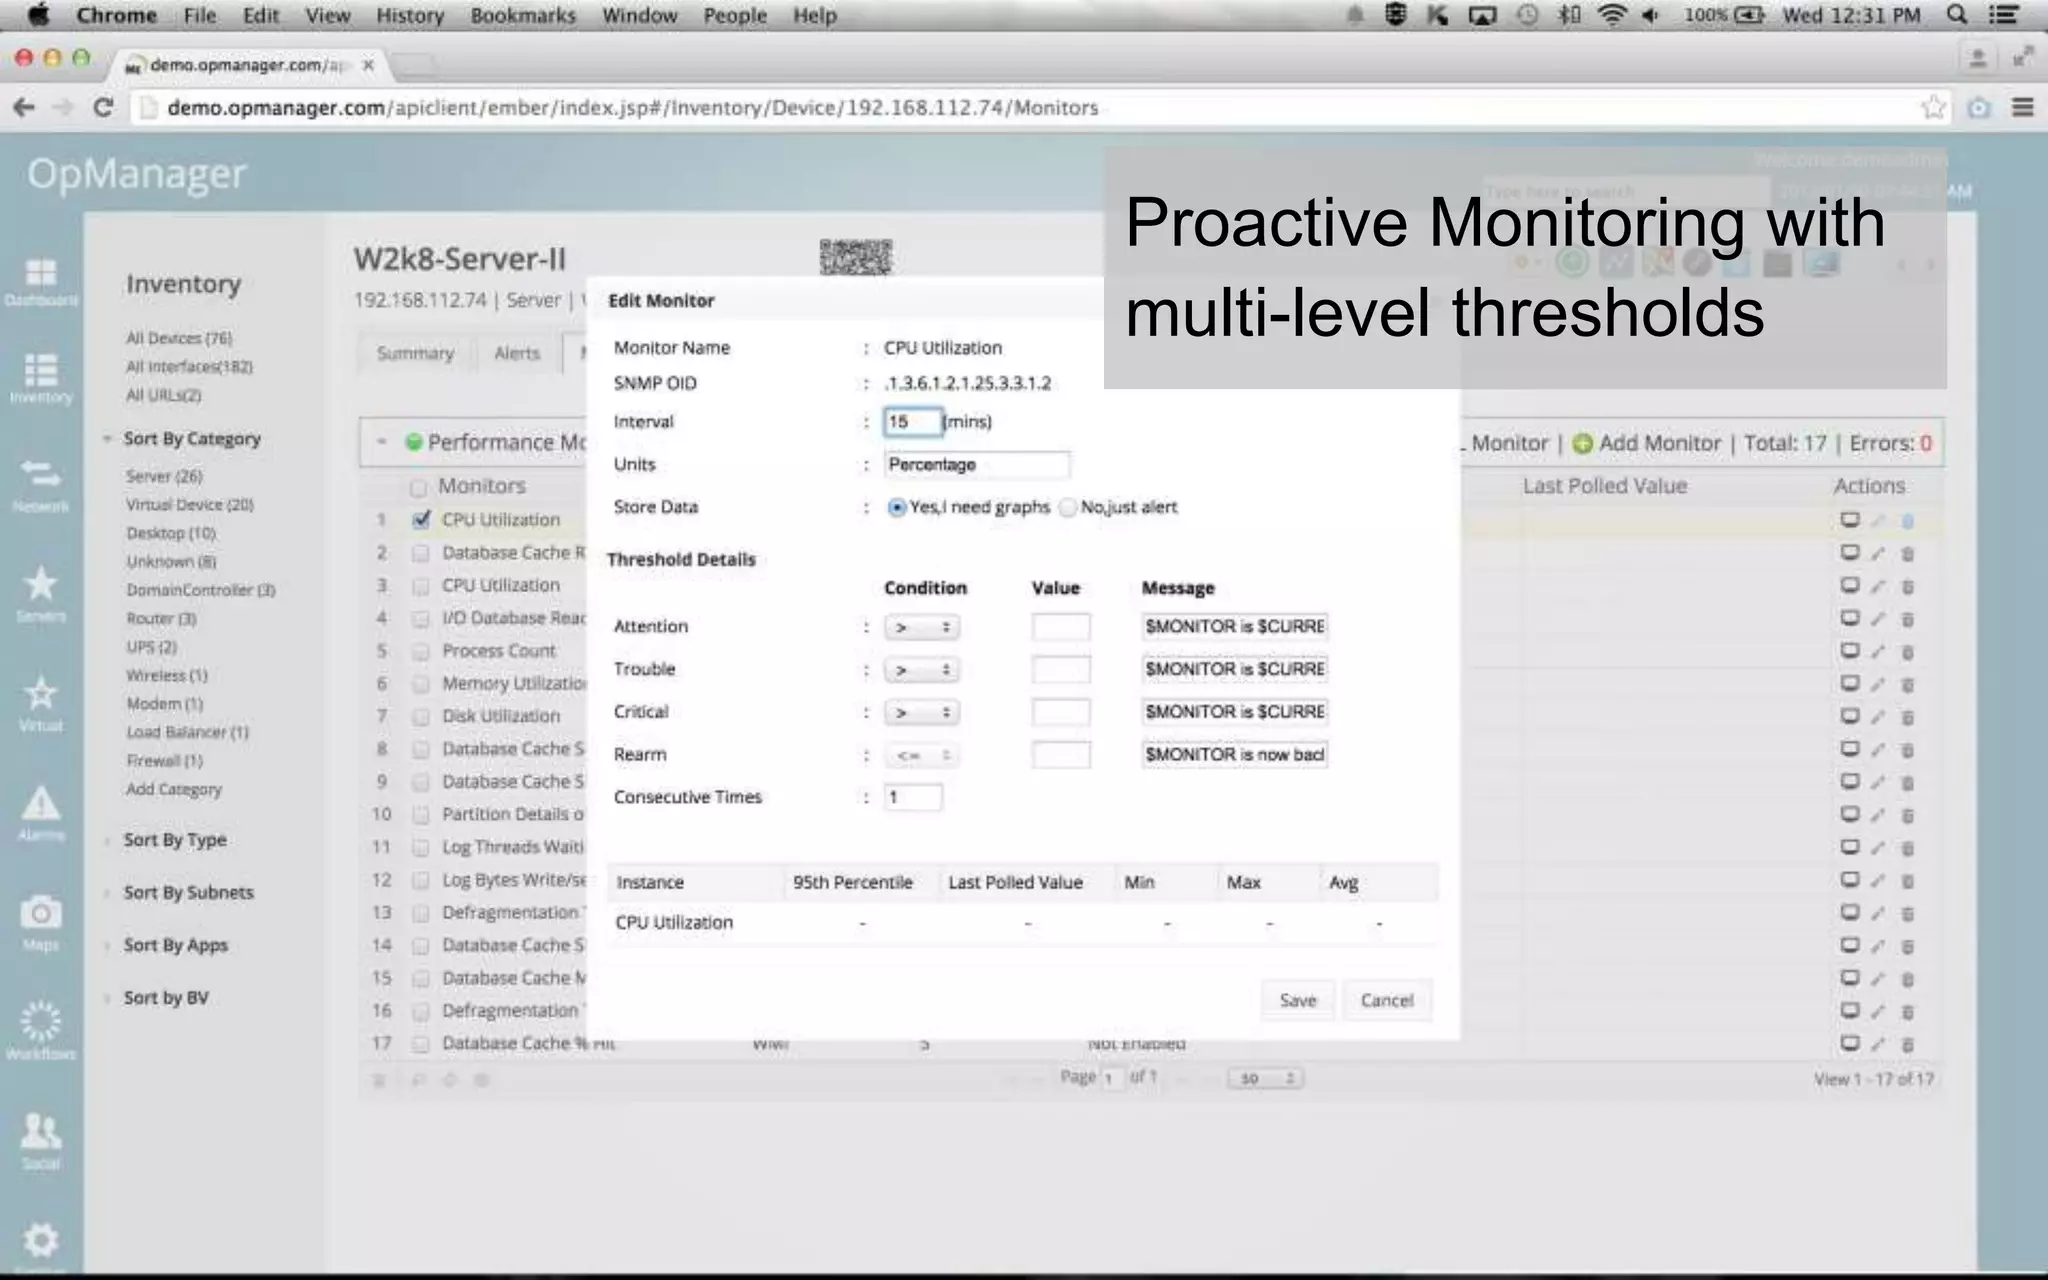
Task: Click Critical message text field
Action: pos(1235,712)
